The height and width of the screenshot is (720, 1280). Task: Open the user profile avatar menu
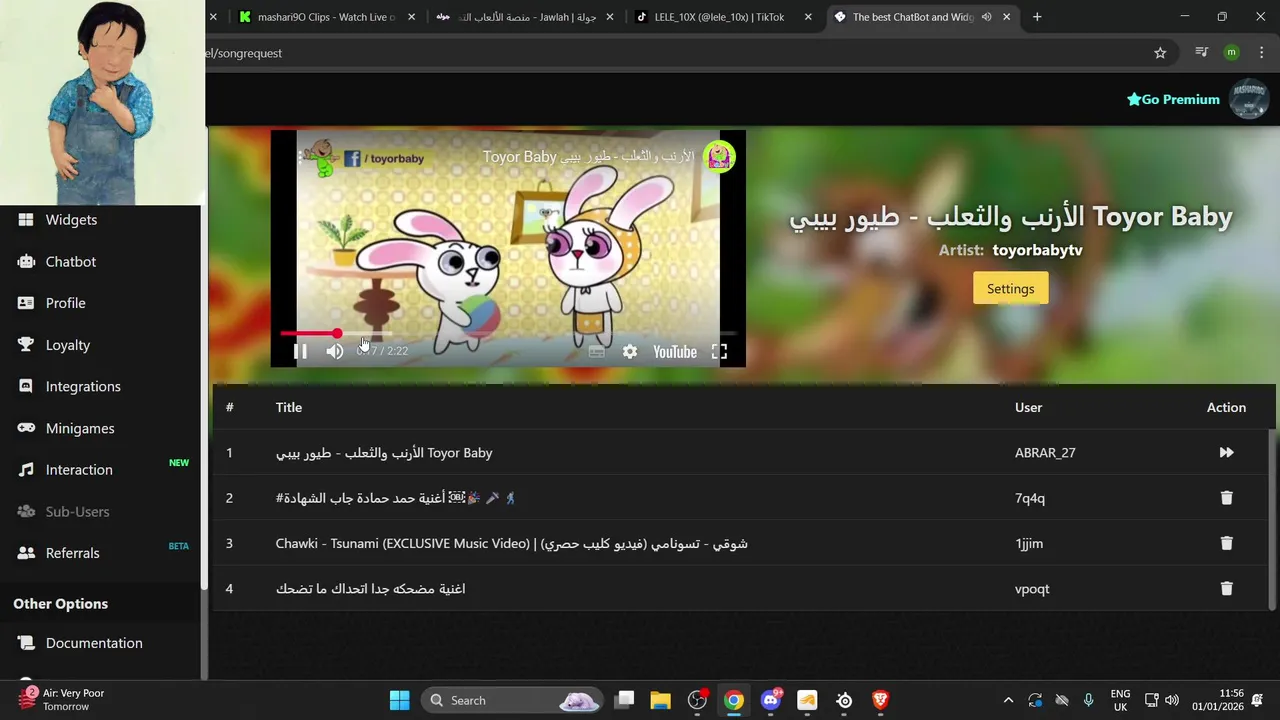coord(1249,99)
